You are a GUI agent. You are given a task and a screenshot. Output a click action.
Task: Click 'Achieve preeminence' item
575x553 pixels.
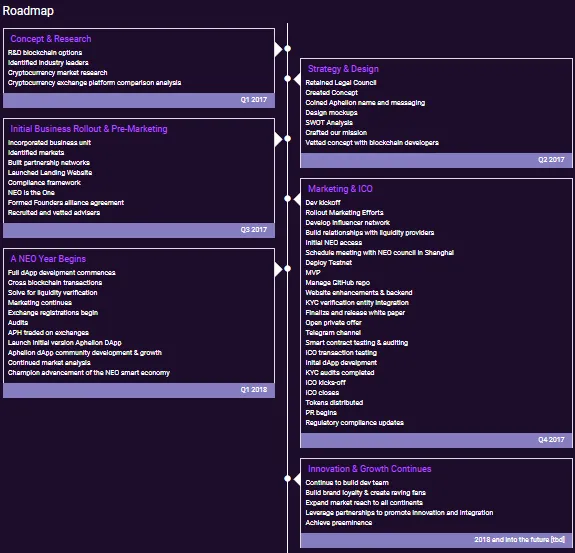tap(339, 523)
